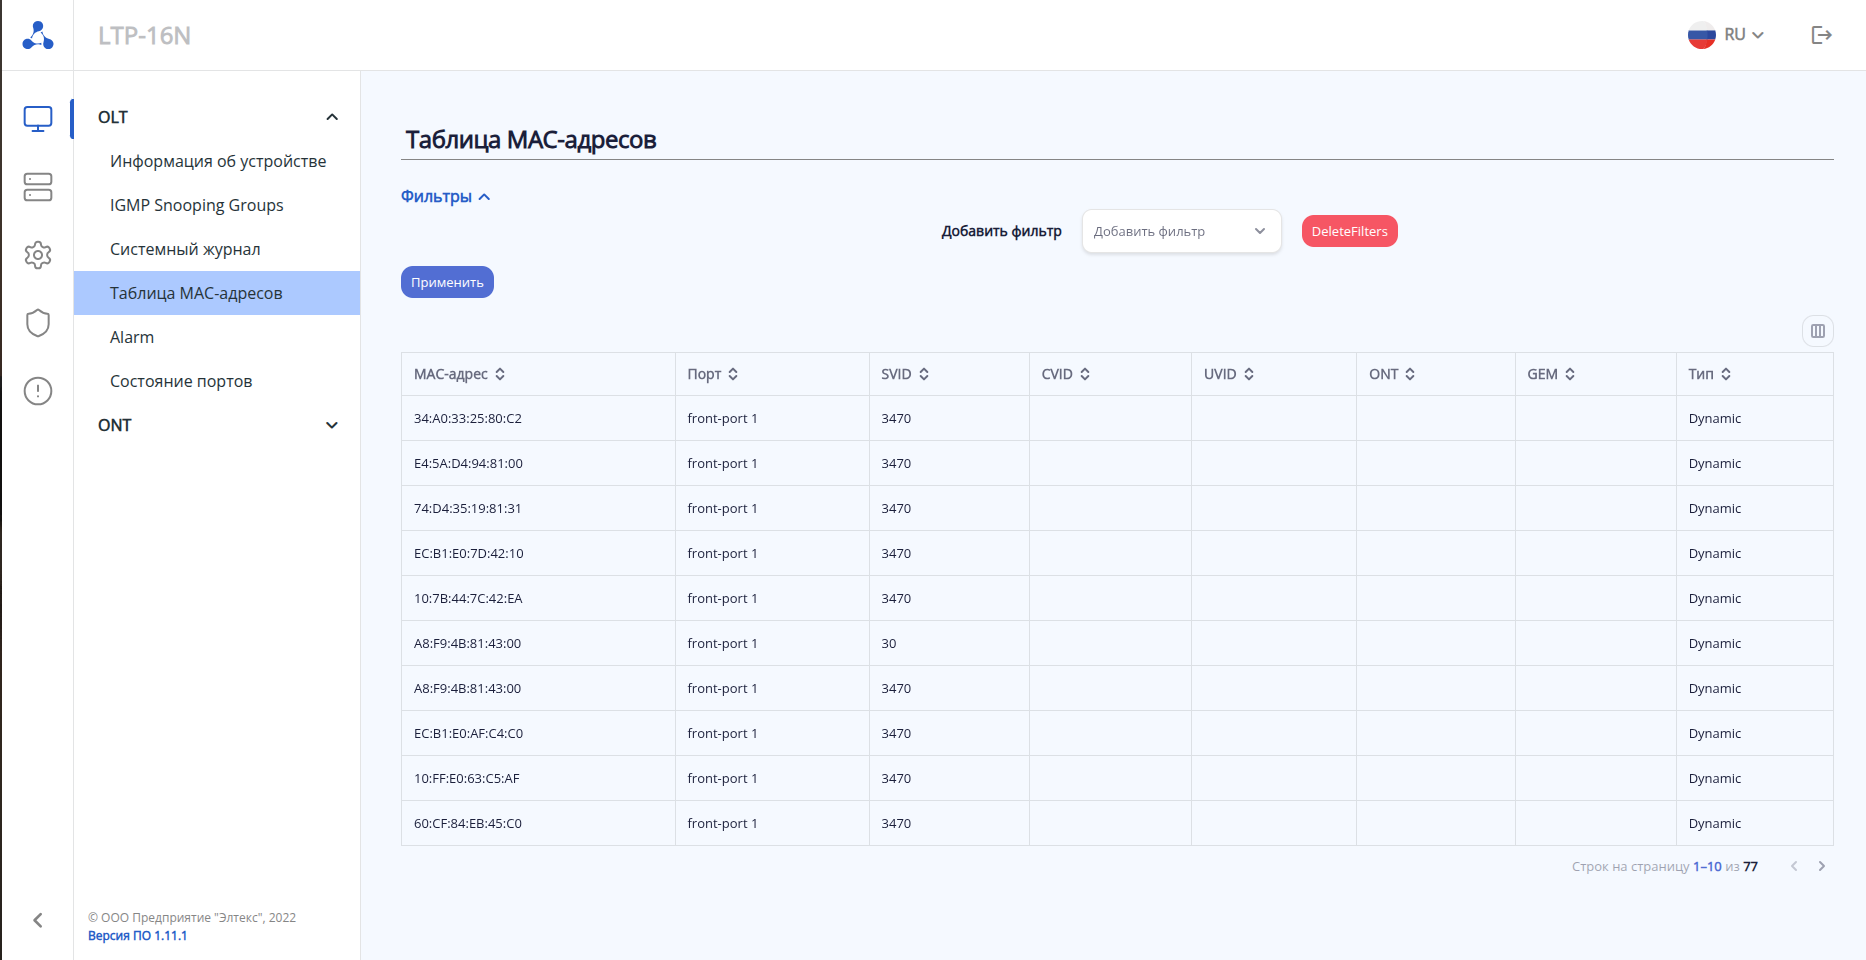Click the shield security sidebar icon
This screenshot has height=960, width=1866.
37,323
